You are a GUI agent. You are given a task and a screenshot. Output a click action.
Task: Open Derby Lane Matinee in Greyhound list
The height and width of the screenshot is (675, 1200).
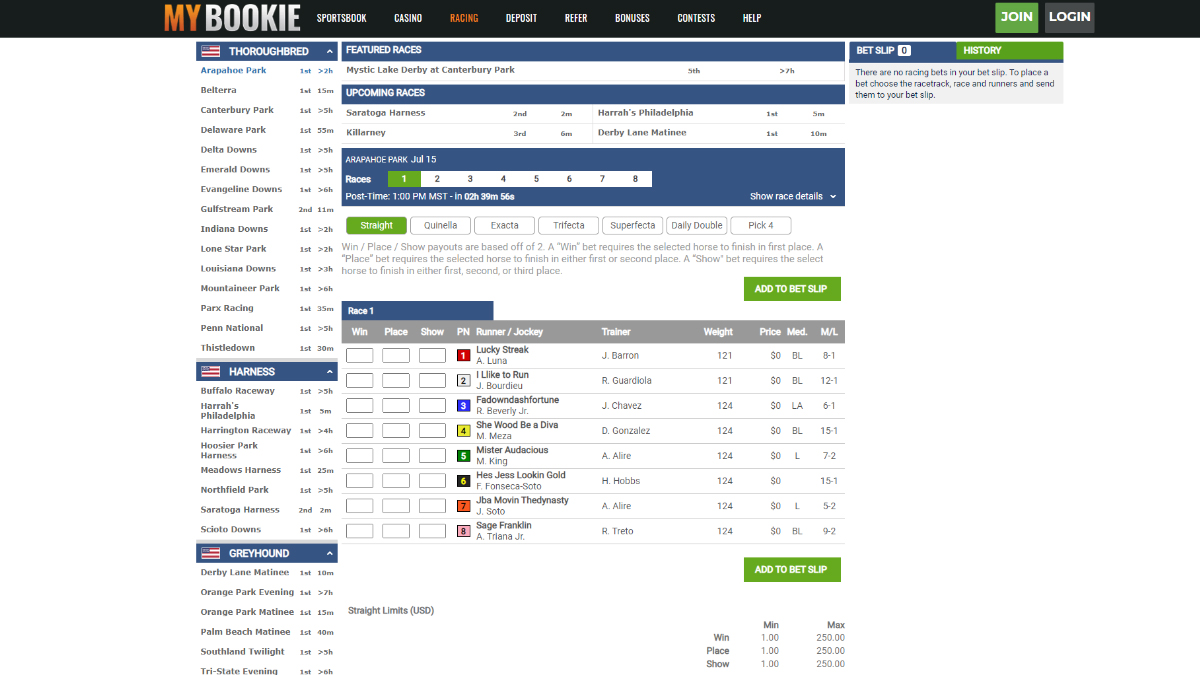245,573
